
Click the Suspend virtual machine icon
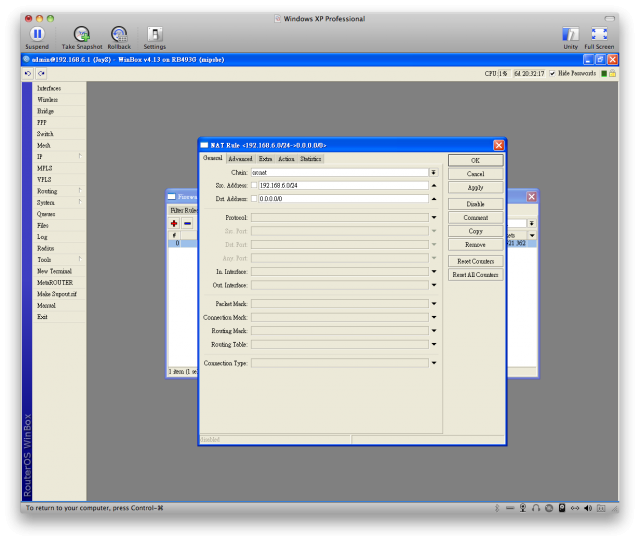(x=37, y=34)
